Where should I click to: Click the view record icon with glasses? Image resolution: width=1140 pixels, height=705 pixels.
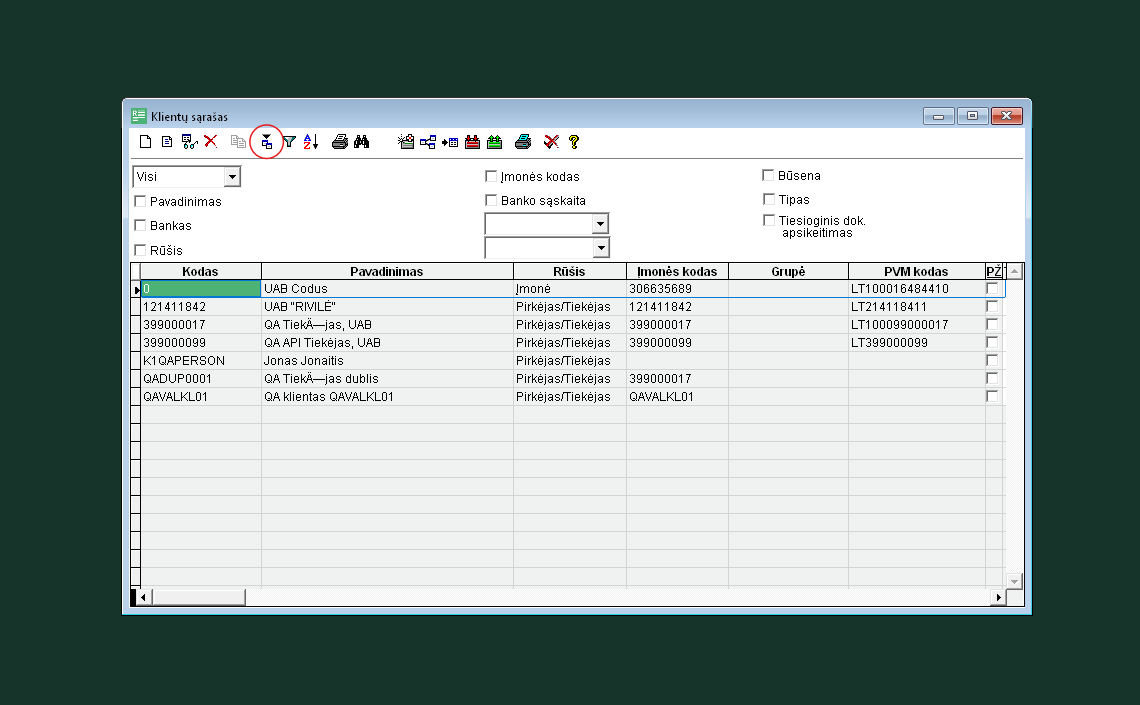pos(189,142)
